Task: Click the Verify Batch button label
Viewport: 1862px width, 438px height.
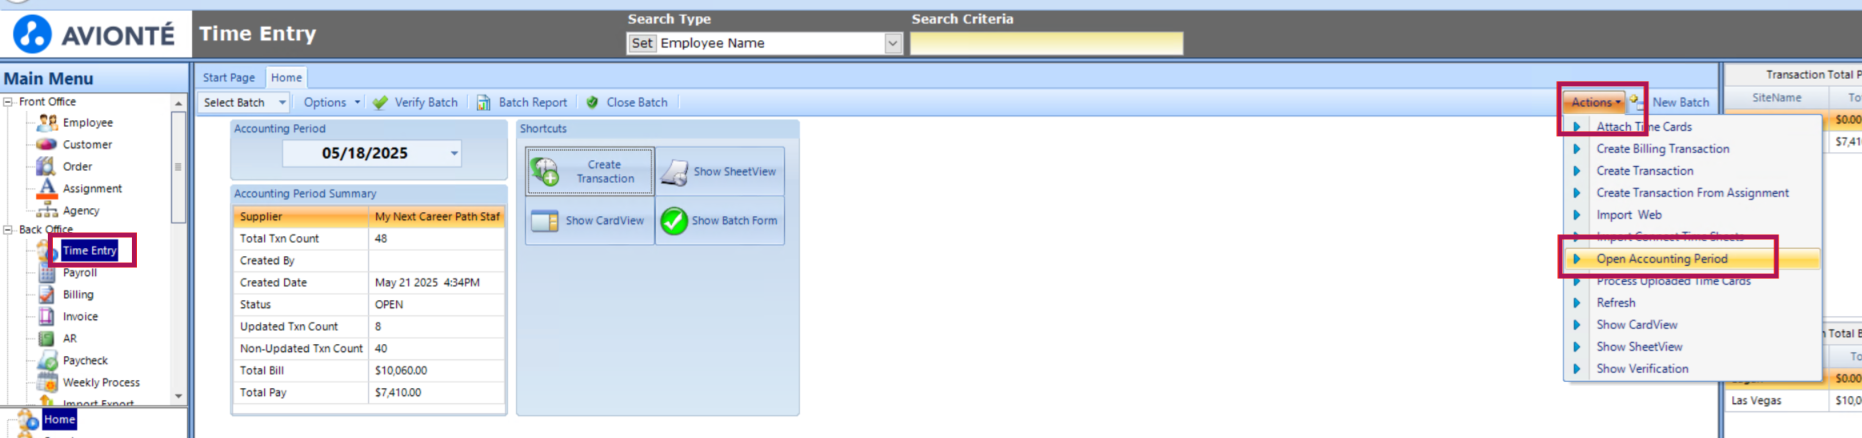Action: pos(426,102)
